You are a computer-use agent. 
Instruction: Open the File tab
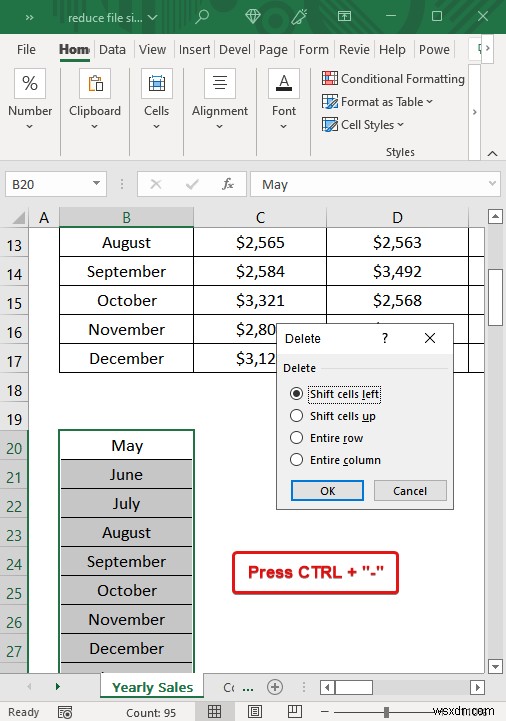tap(26, 49)
